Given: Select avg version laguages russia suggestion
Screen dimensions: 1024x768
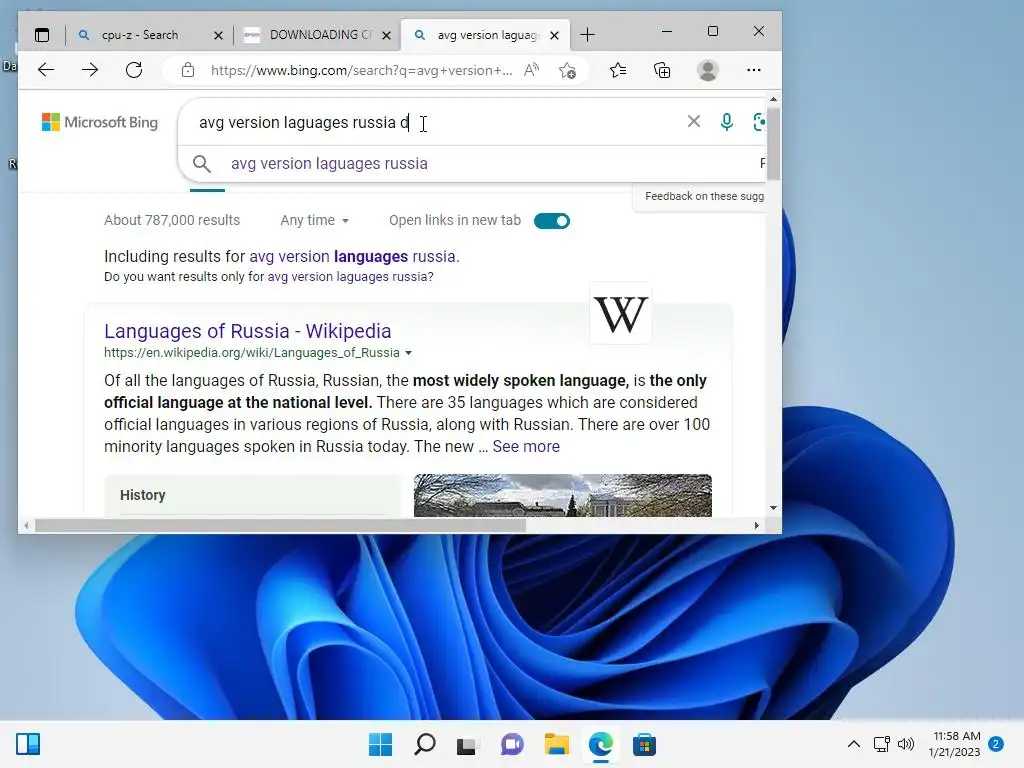Looking at the screenshot, I should click(x=329, y=164).
